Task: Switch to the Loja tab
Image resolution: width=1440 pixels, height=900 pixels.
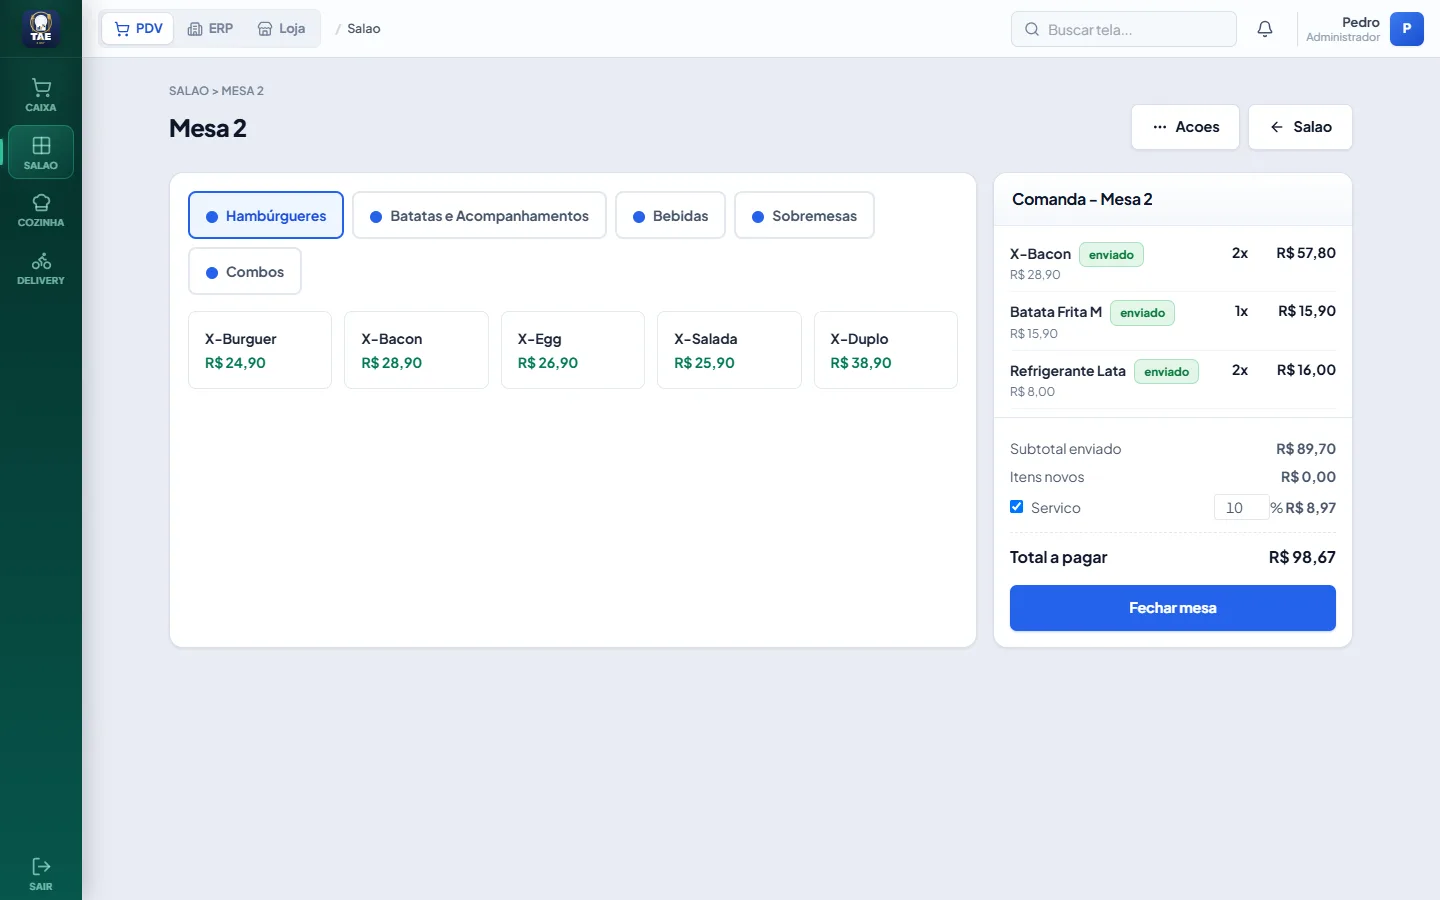Action: (281, 29)
